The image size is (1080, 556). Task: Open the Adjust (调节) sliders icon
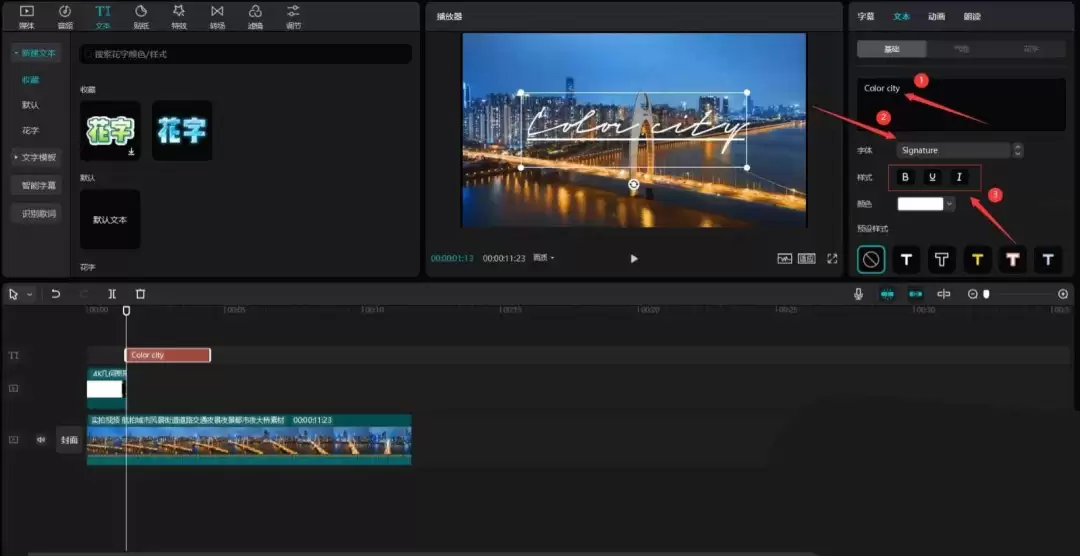tap(293, 15)
